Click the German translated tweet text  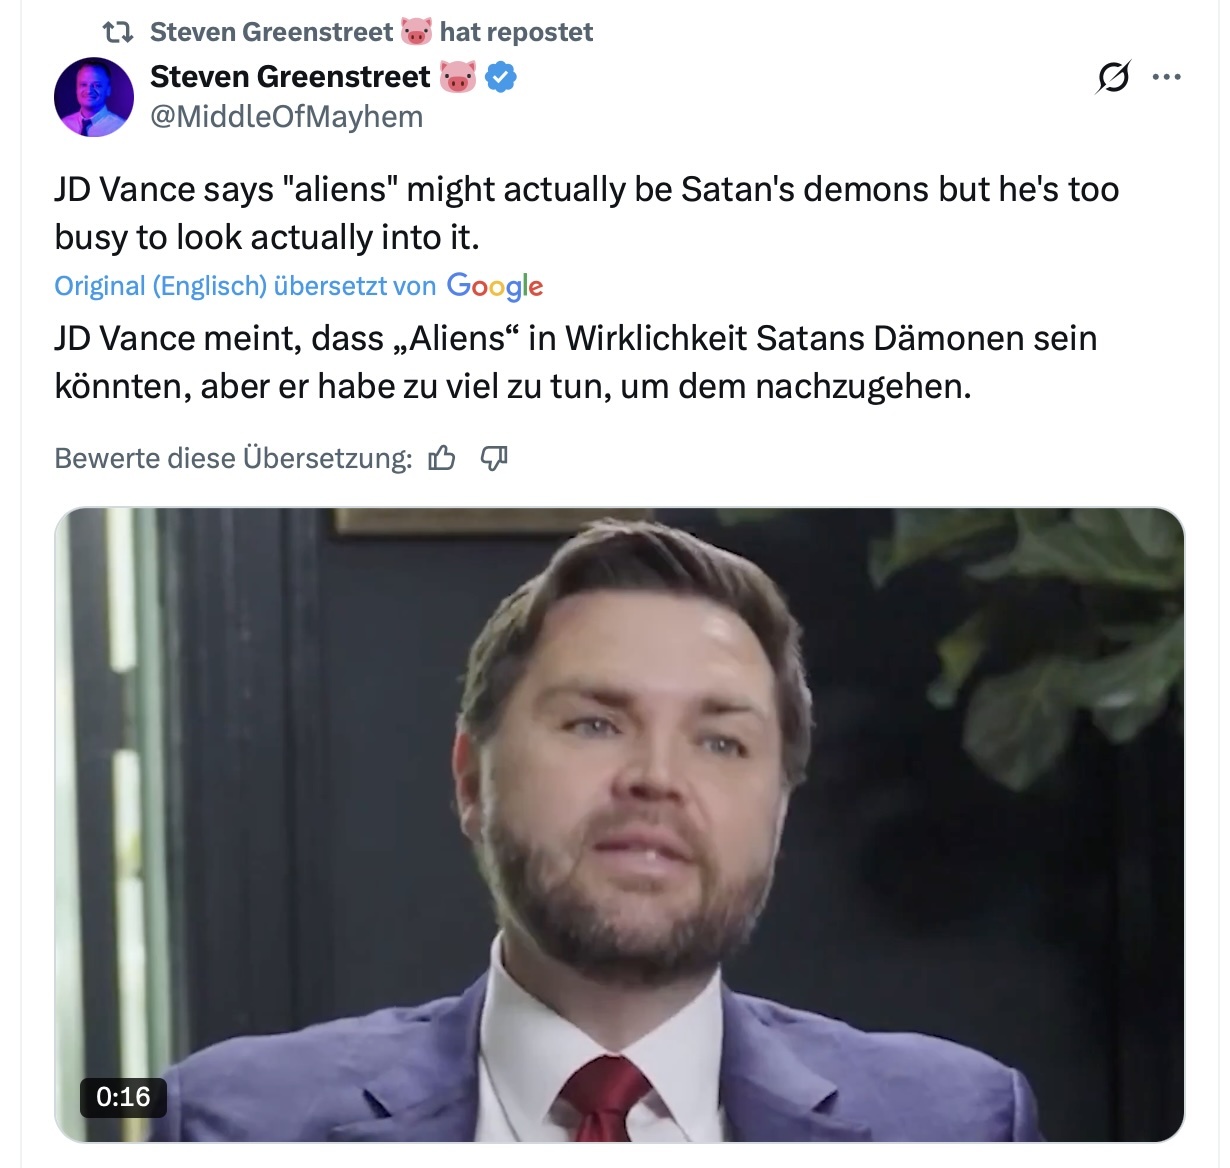(x=575, y=361)
